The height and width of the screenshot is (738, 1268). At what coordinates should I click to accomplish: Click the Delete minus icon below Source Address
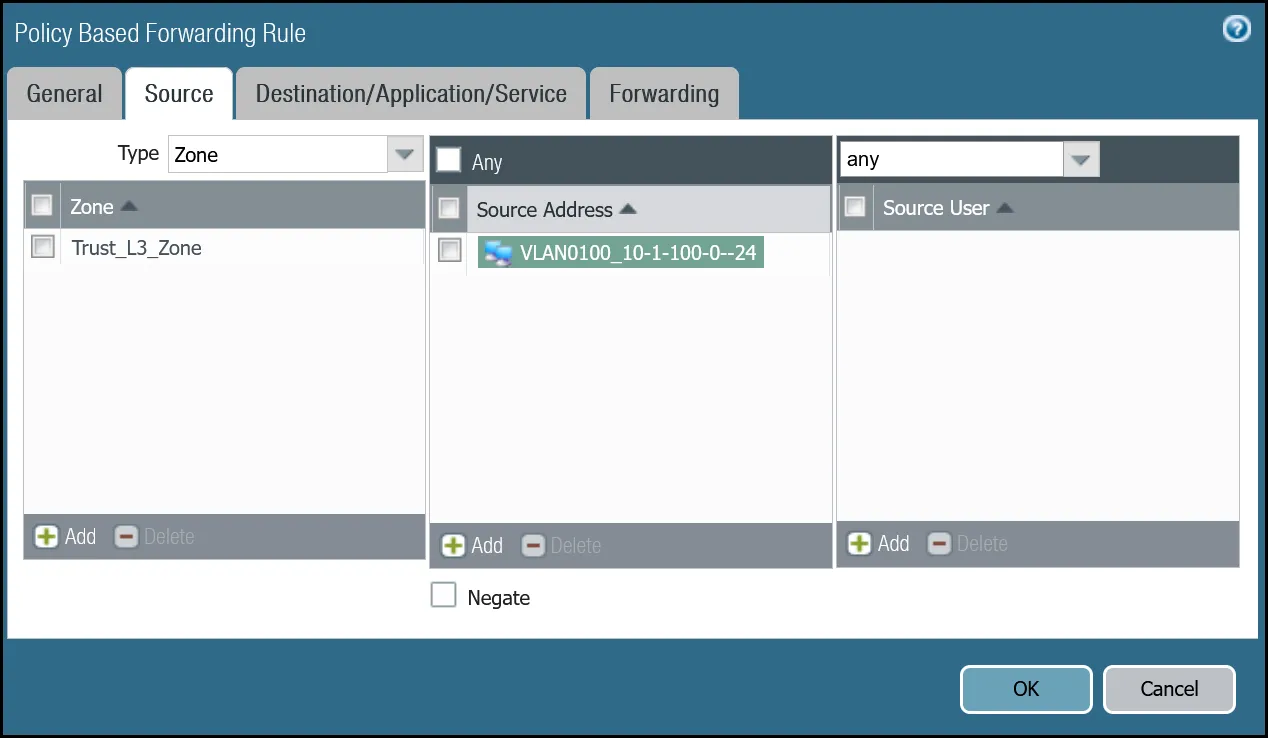(533, 545)
